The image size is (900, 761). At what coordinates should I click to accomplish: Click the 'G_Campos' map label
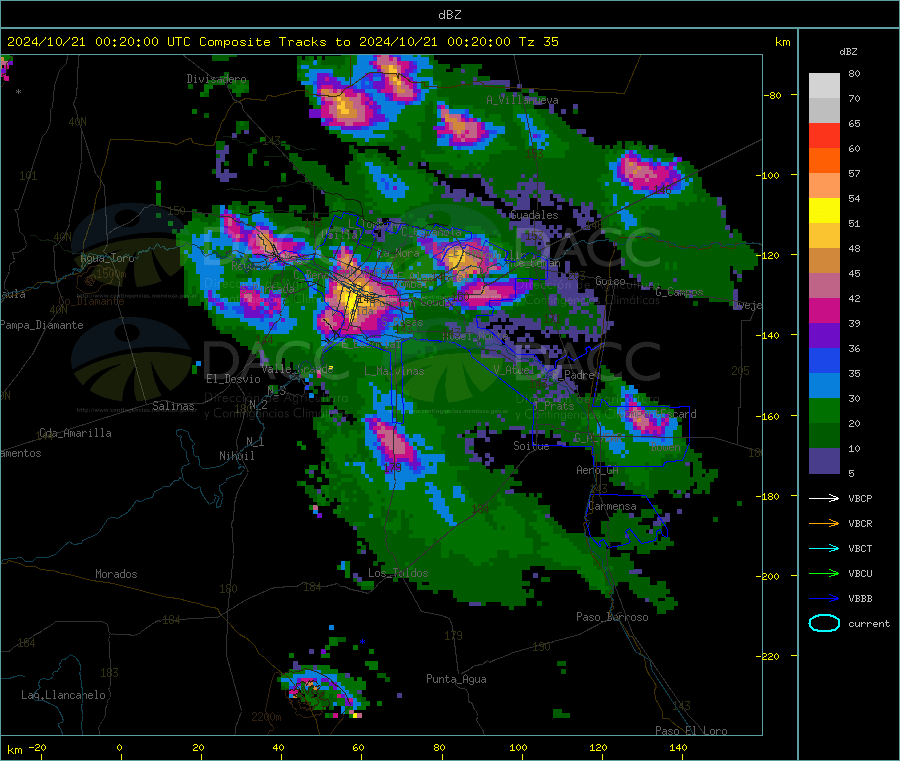tap(680, 292)
